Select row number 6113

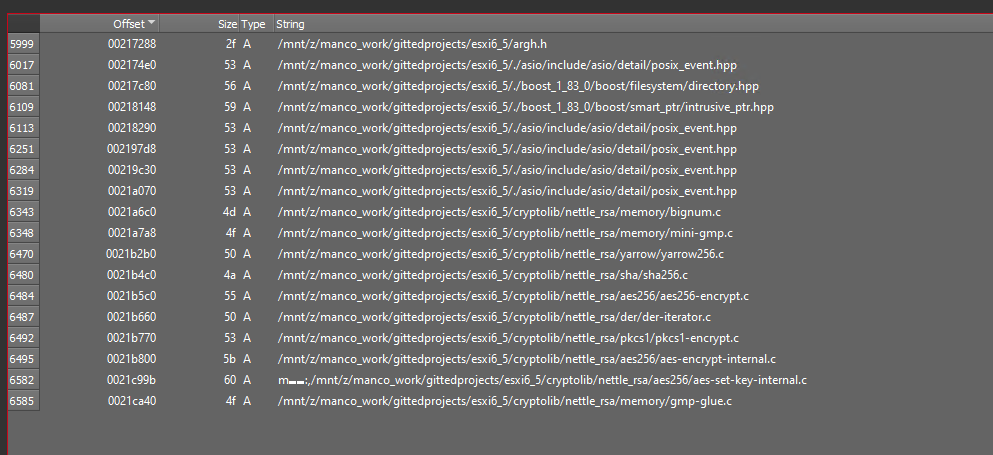[23, 128]
